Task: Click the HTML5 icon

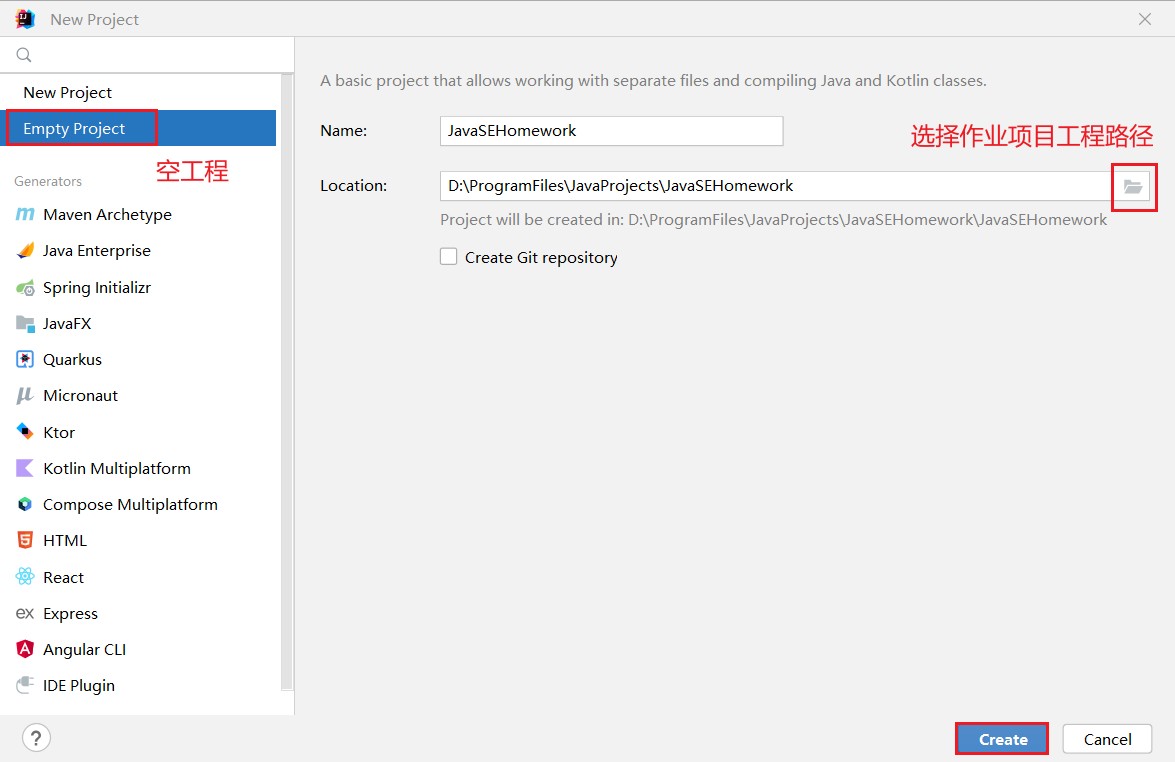Action: pos(25,540)
